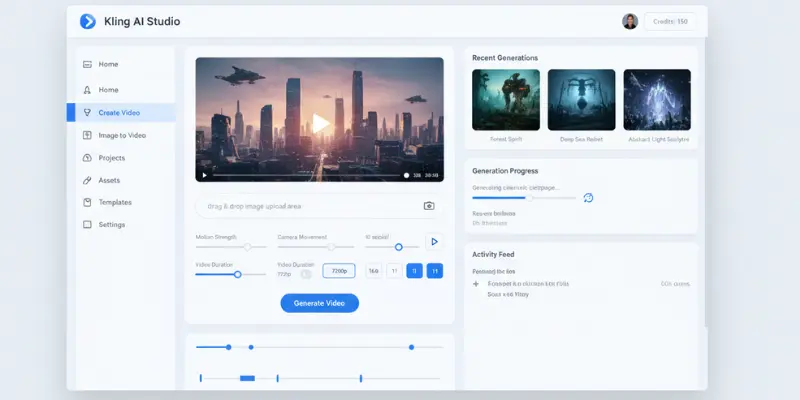Click the Generation Progress bar handle
Image resolution: width=800 pixels, height=400 pixels.
[x=530, y=198]
